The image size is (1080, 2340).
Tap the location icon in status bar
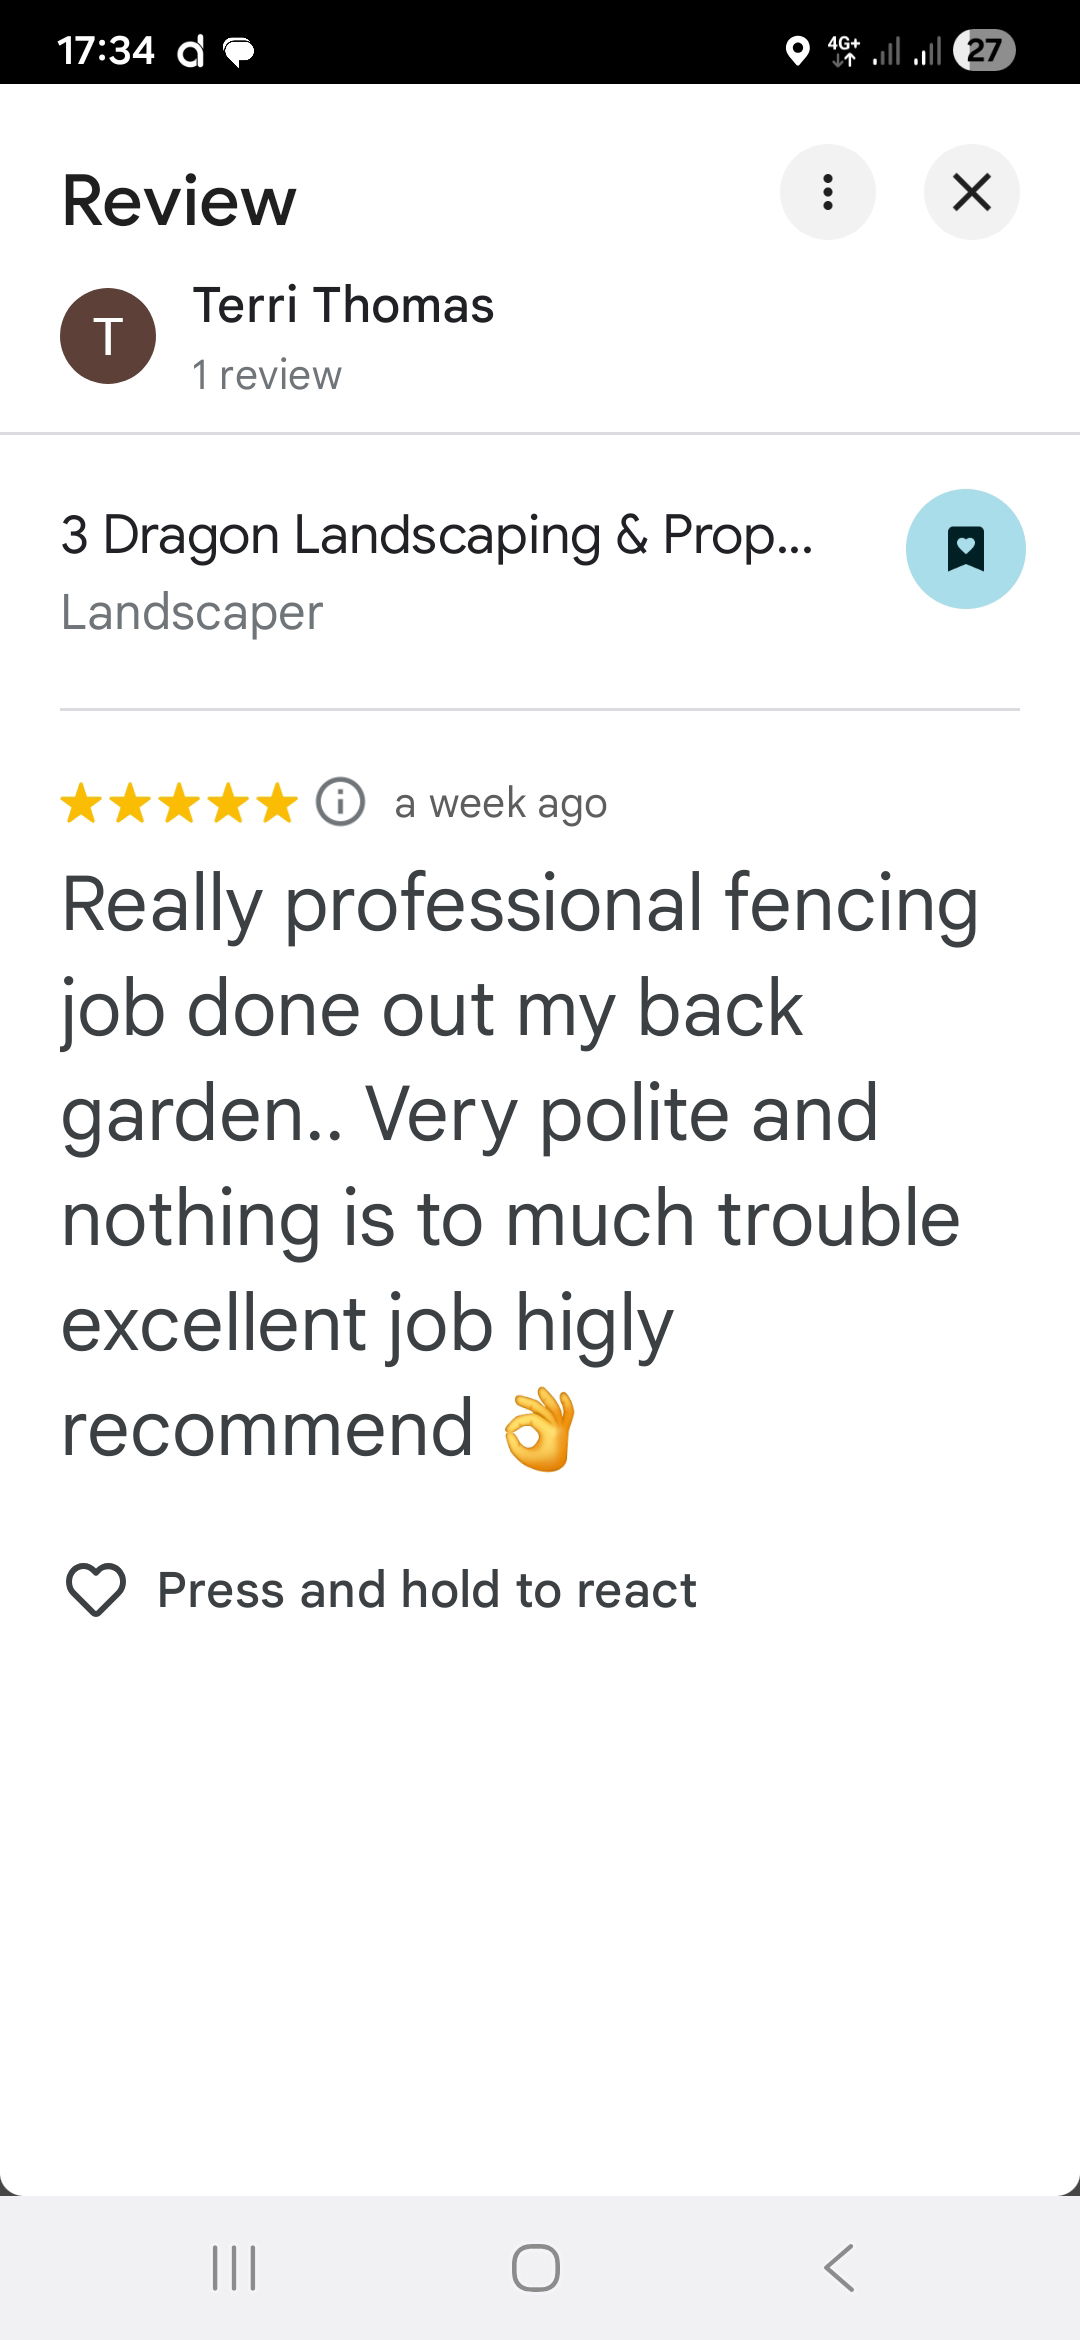[797, 50]
